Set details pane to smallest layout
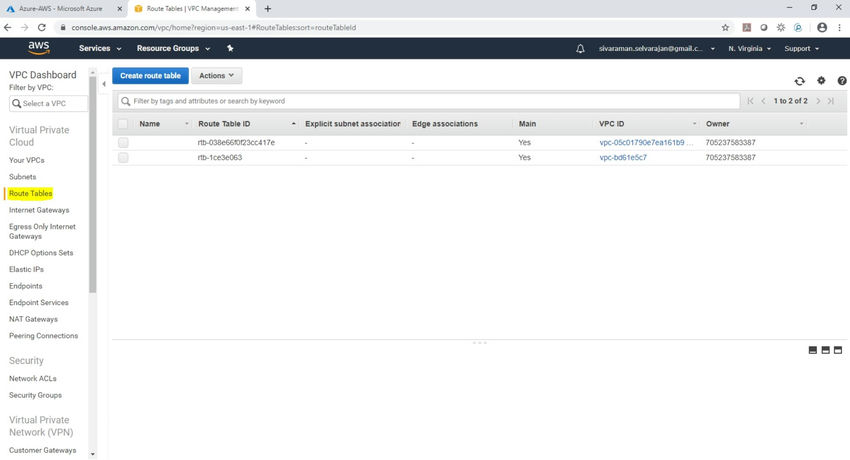Image resolution: width=850 pixels, height=460 pixels. 813,350
